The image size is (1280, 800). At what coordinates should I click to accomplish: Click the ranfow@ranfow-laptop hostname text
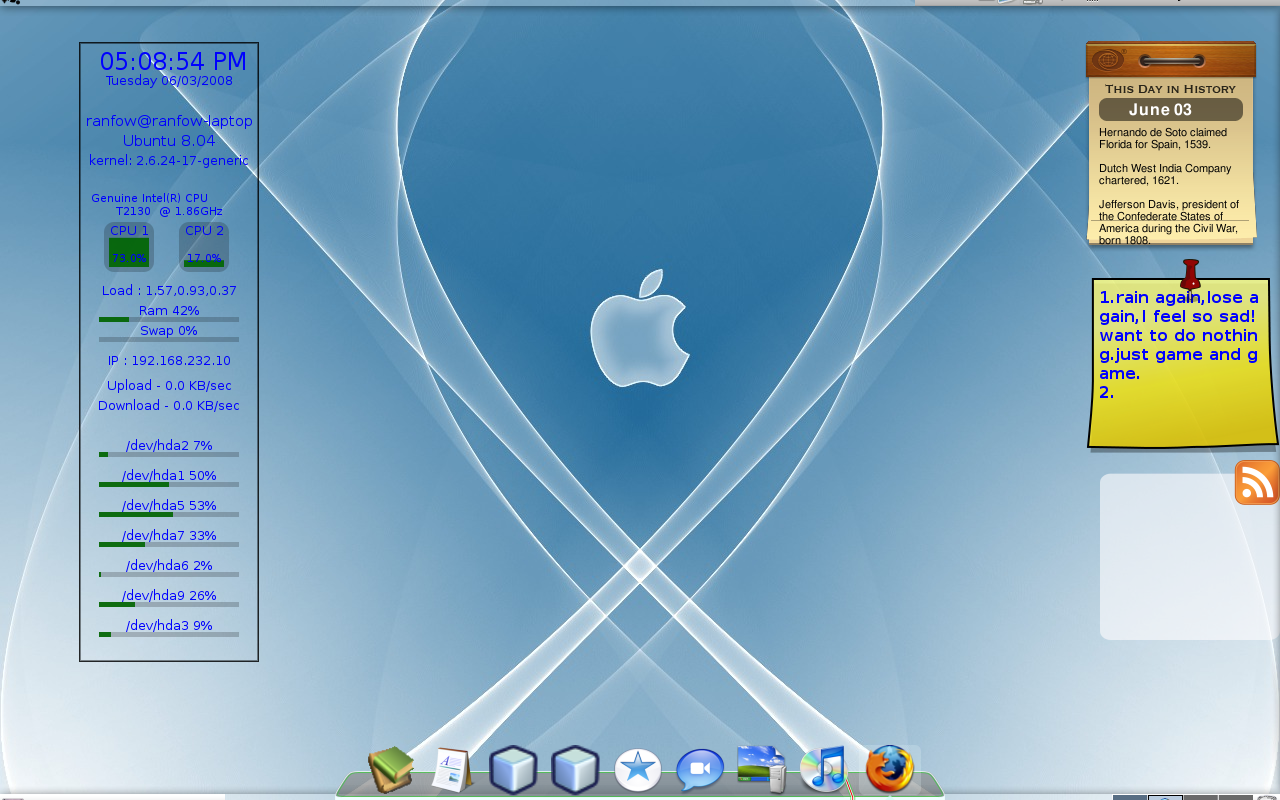(x=169, y=121)
